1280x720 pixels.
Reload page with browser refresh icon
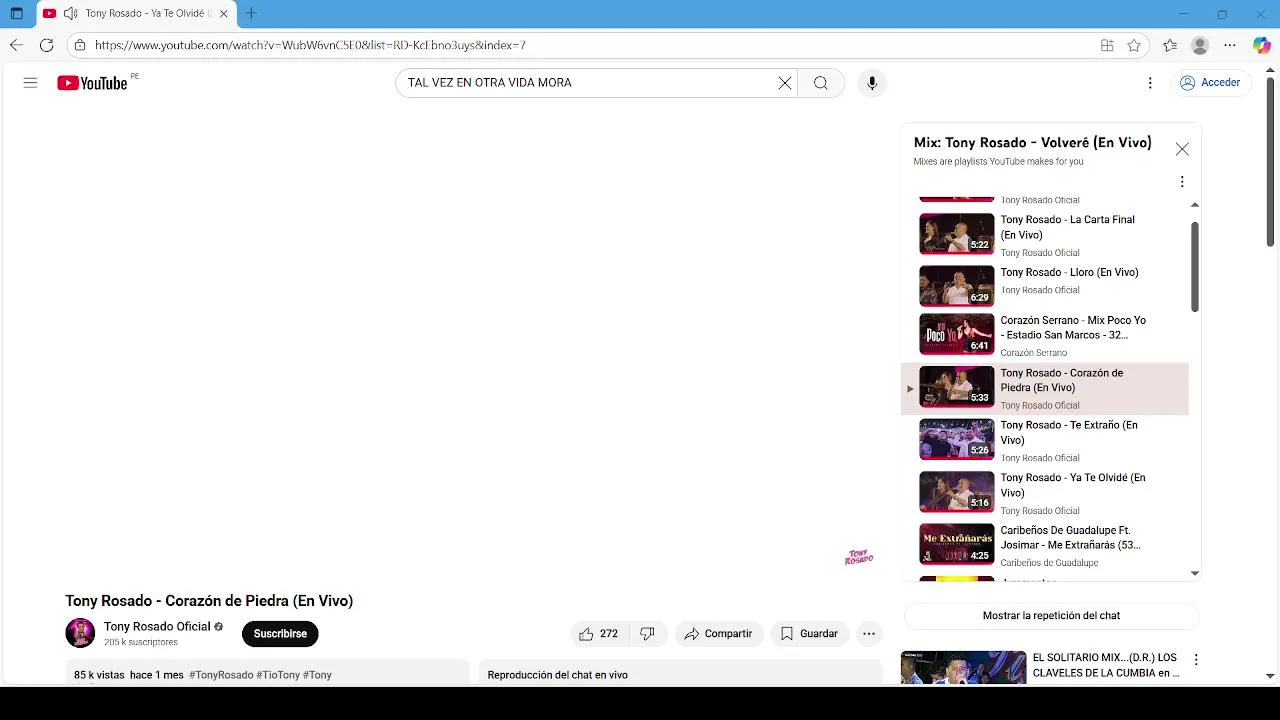pos(46,45)
